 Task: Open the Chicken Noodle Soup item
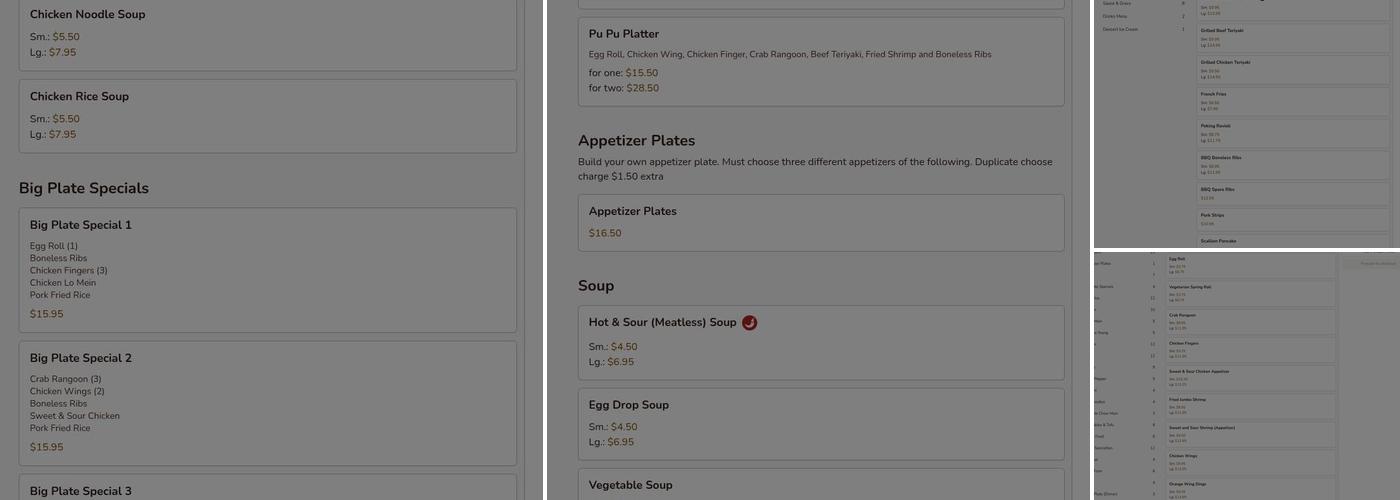[x=267, y=33]
